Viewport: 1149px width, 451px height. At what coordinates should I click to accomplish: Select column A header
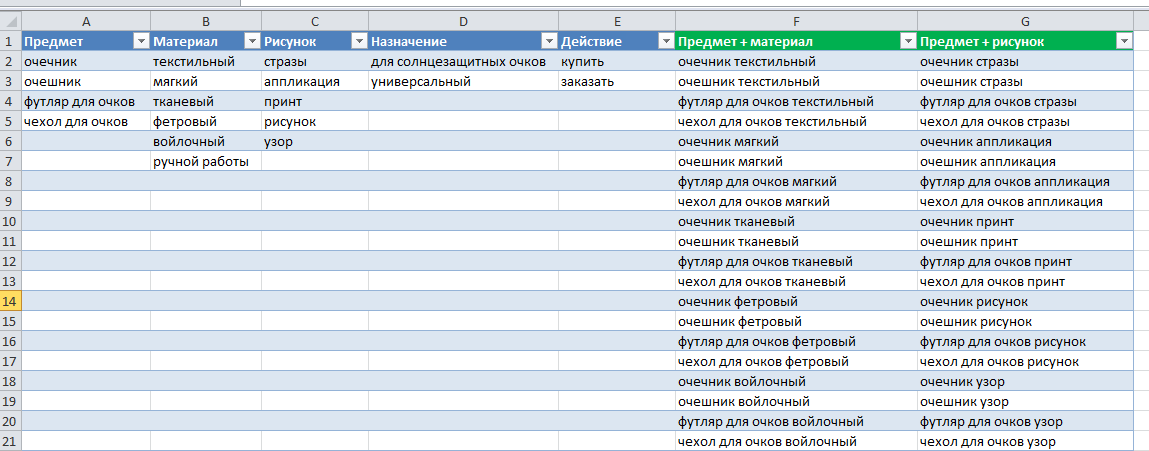pos(86,21)
